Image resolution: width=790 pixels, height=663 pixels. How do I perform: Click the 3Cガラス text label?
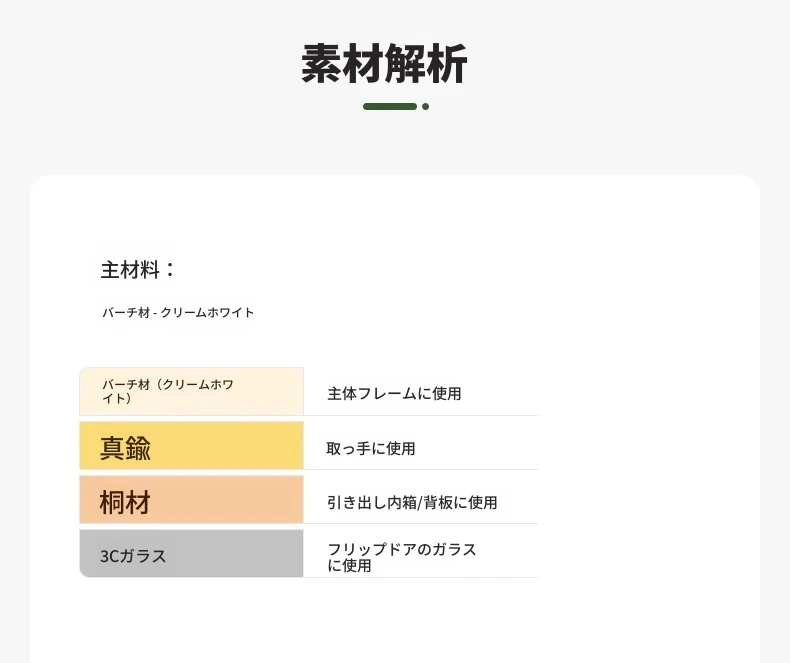tap(133, 556)
